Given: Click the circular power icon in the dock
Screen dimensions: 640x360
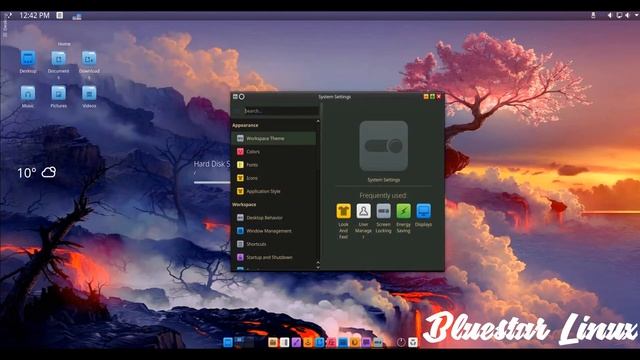Looking at the screenshot, I should 401,342.
